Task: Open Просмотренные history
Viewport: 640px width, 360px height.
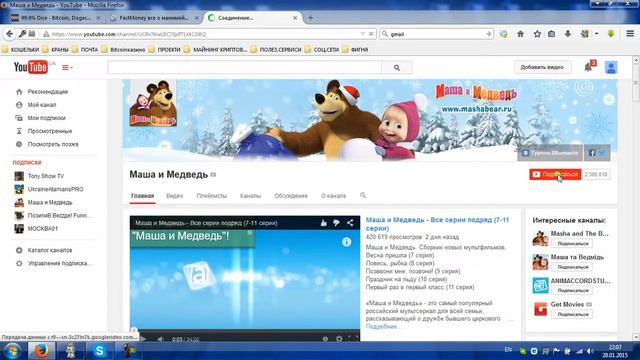Action: click(x=50, y=131)
